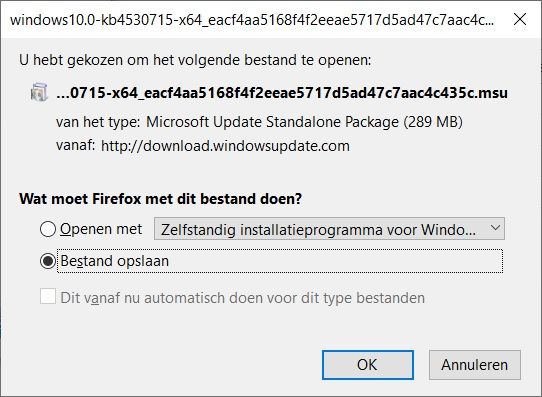Click the chevron arrow of the application dropdown
The image size is (542, 397).
495,228
